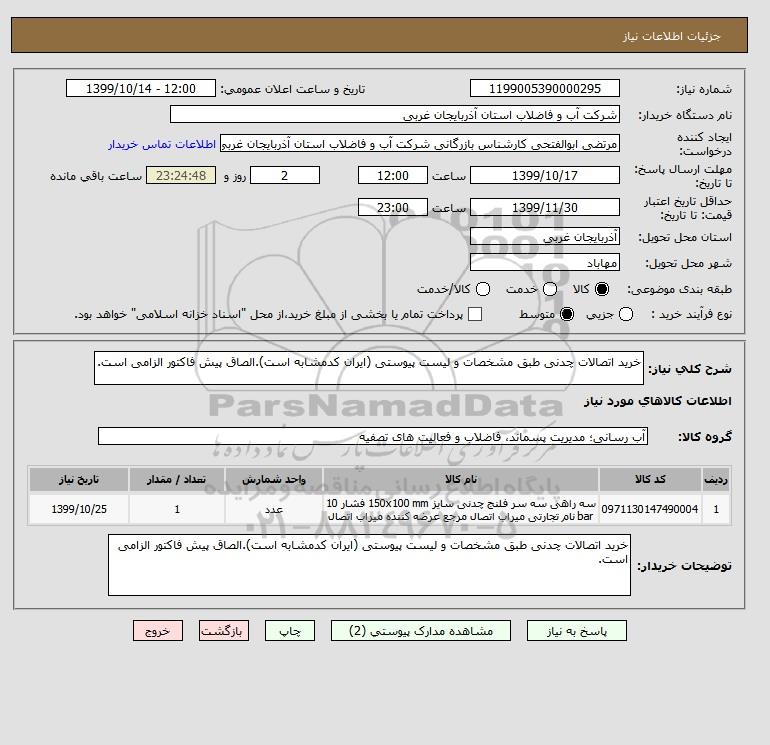Click need date cell 1399/10/25
The height and width of the screenshot is (745, 770).
79,509
